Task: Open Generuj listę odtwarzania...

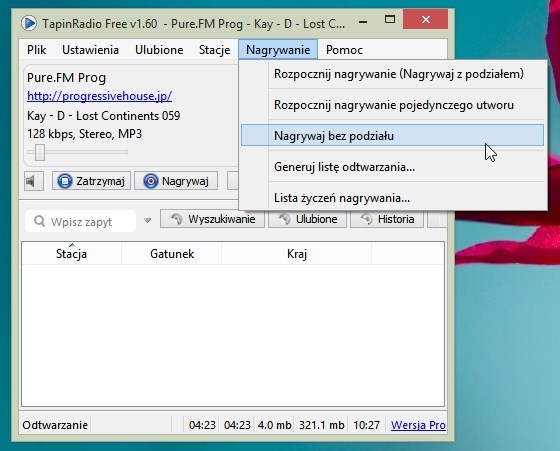Action: coord(392,167)
